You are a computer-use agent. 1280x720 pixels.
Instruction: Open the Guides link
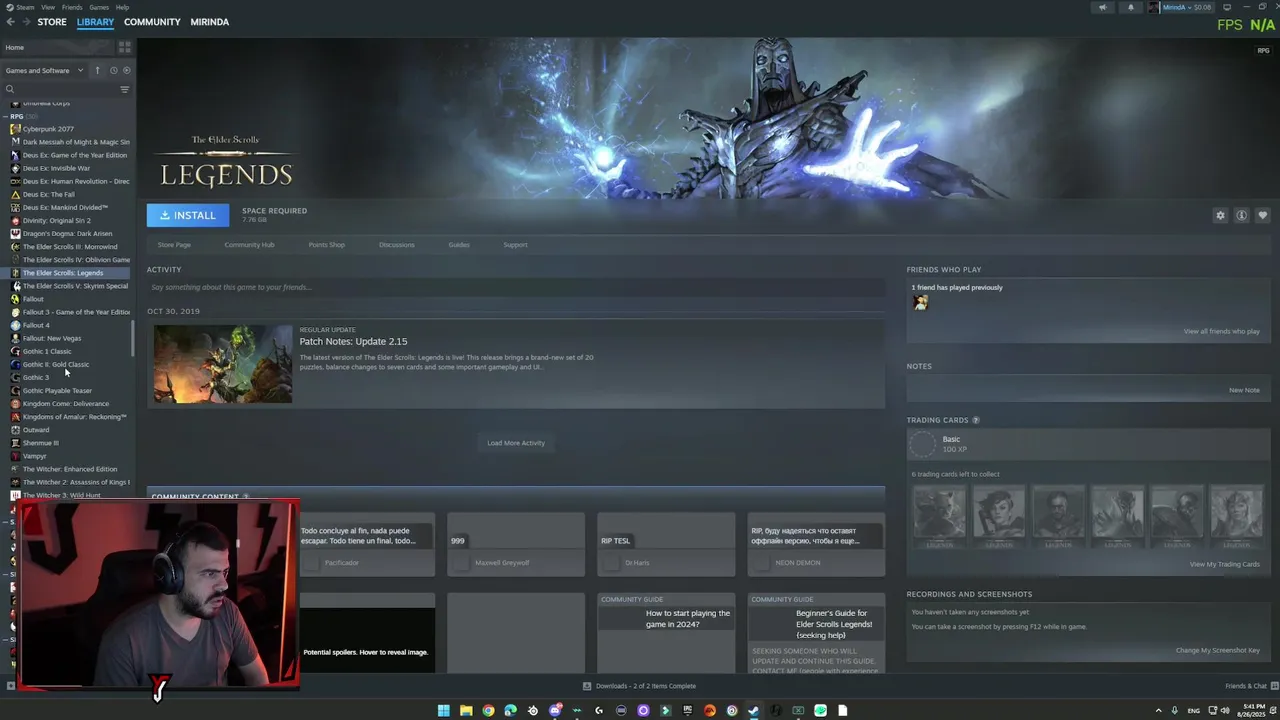click(459, 244)
